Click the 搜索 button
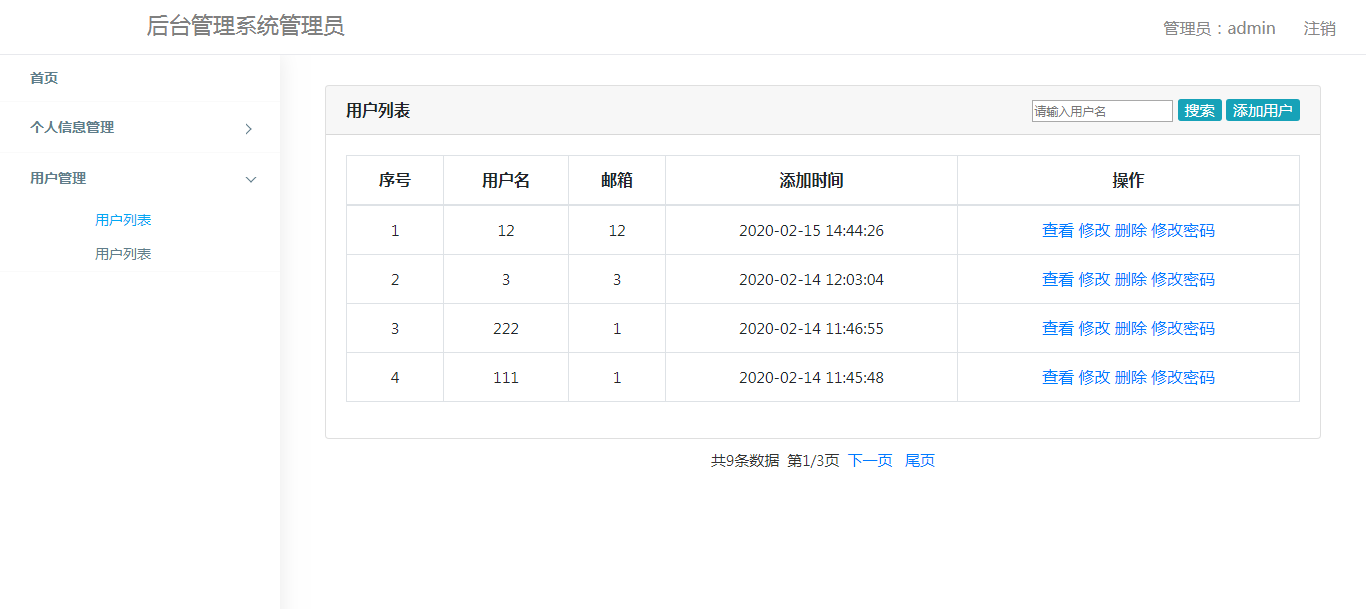This screenshot has width=1366, height=609. [1199, 110]
